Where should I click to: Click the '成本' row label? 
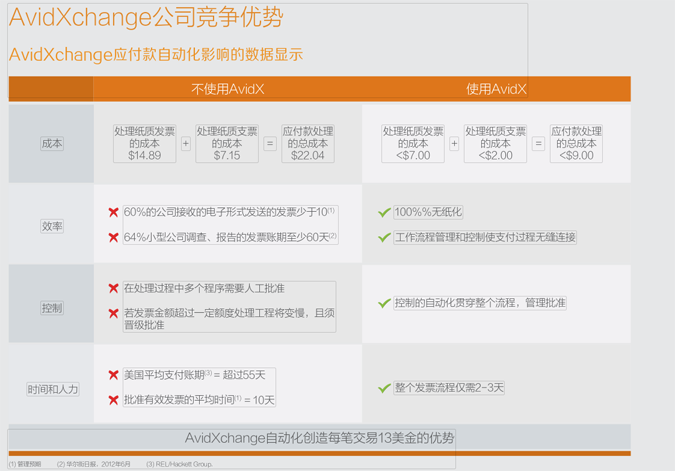pyautogui.click(x=52, y=143)
